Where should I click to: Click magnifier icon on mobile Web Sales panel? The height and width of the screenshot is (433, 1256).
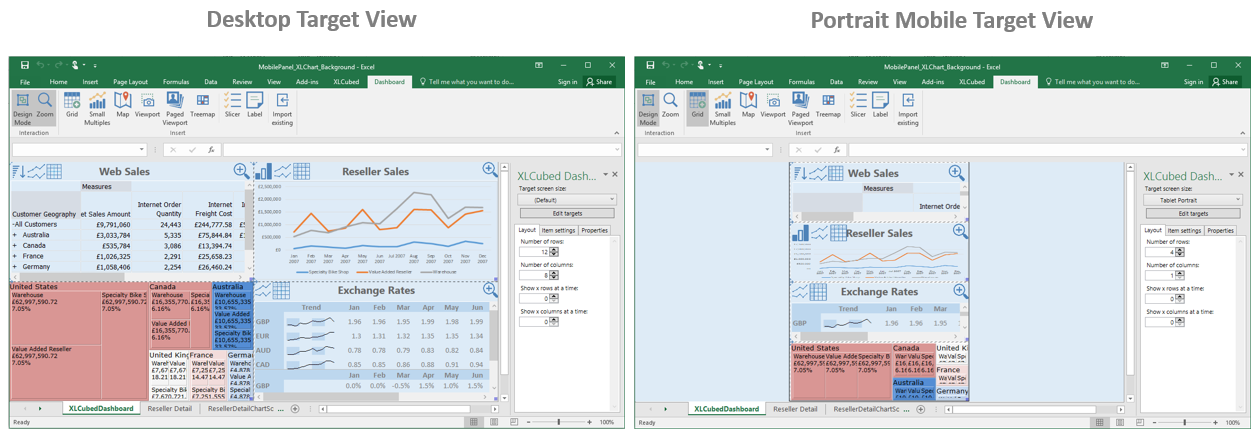click(x=959, y=172)
